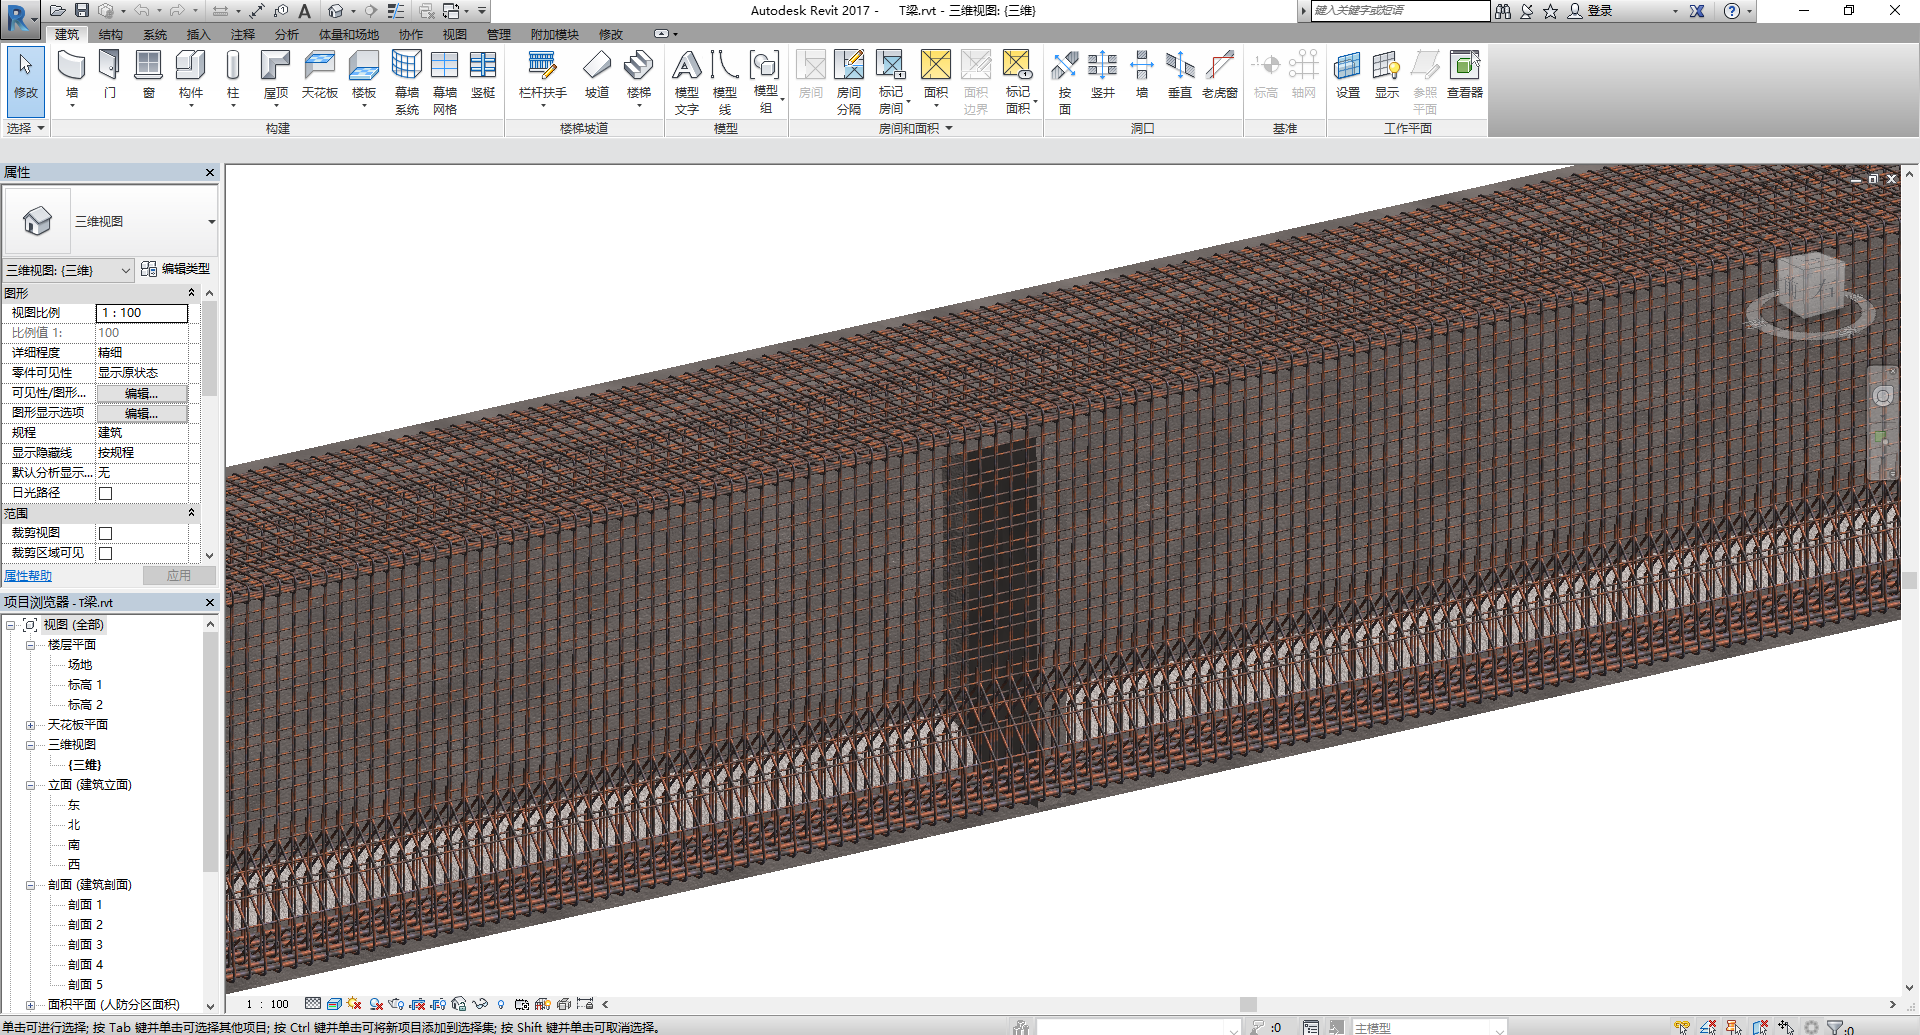The image size is (1920, 1035).
Task: Click 编辑 next to 可见性/图形
Action: tap(141, 392)
